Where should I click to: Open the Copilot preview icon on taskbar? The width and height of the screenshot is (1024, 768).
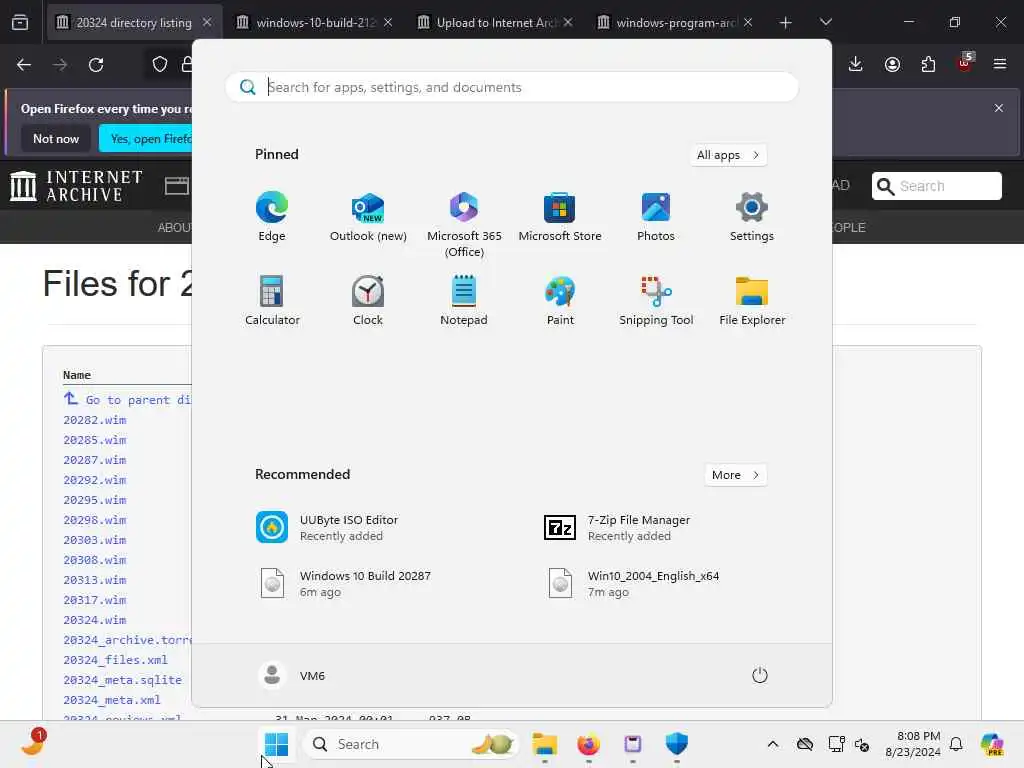coord(992,744)
